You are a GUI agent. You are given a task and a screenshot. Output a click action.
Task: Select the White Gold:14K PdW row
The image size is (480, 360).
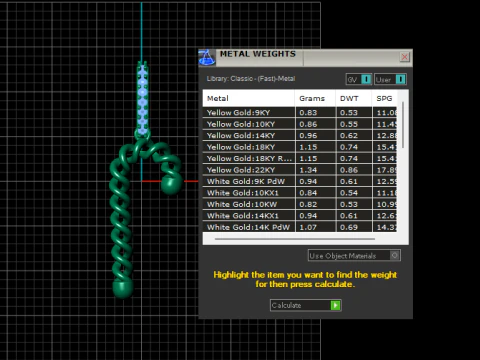tap(300, 227)
